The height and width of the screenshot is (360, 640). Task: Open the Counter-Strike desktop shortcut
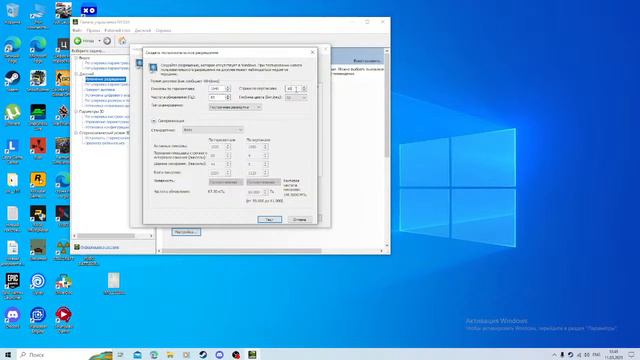[x=63, y=83]
